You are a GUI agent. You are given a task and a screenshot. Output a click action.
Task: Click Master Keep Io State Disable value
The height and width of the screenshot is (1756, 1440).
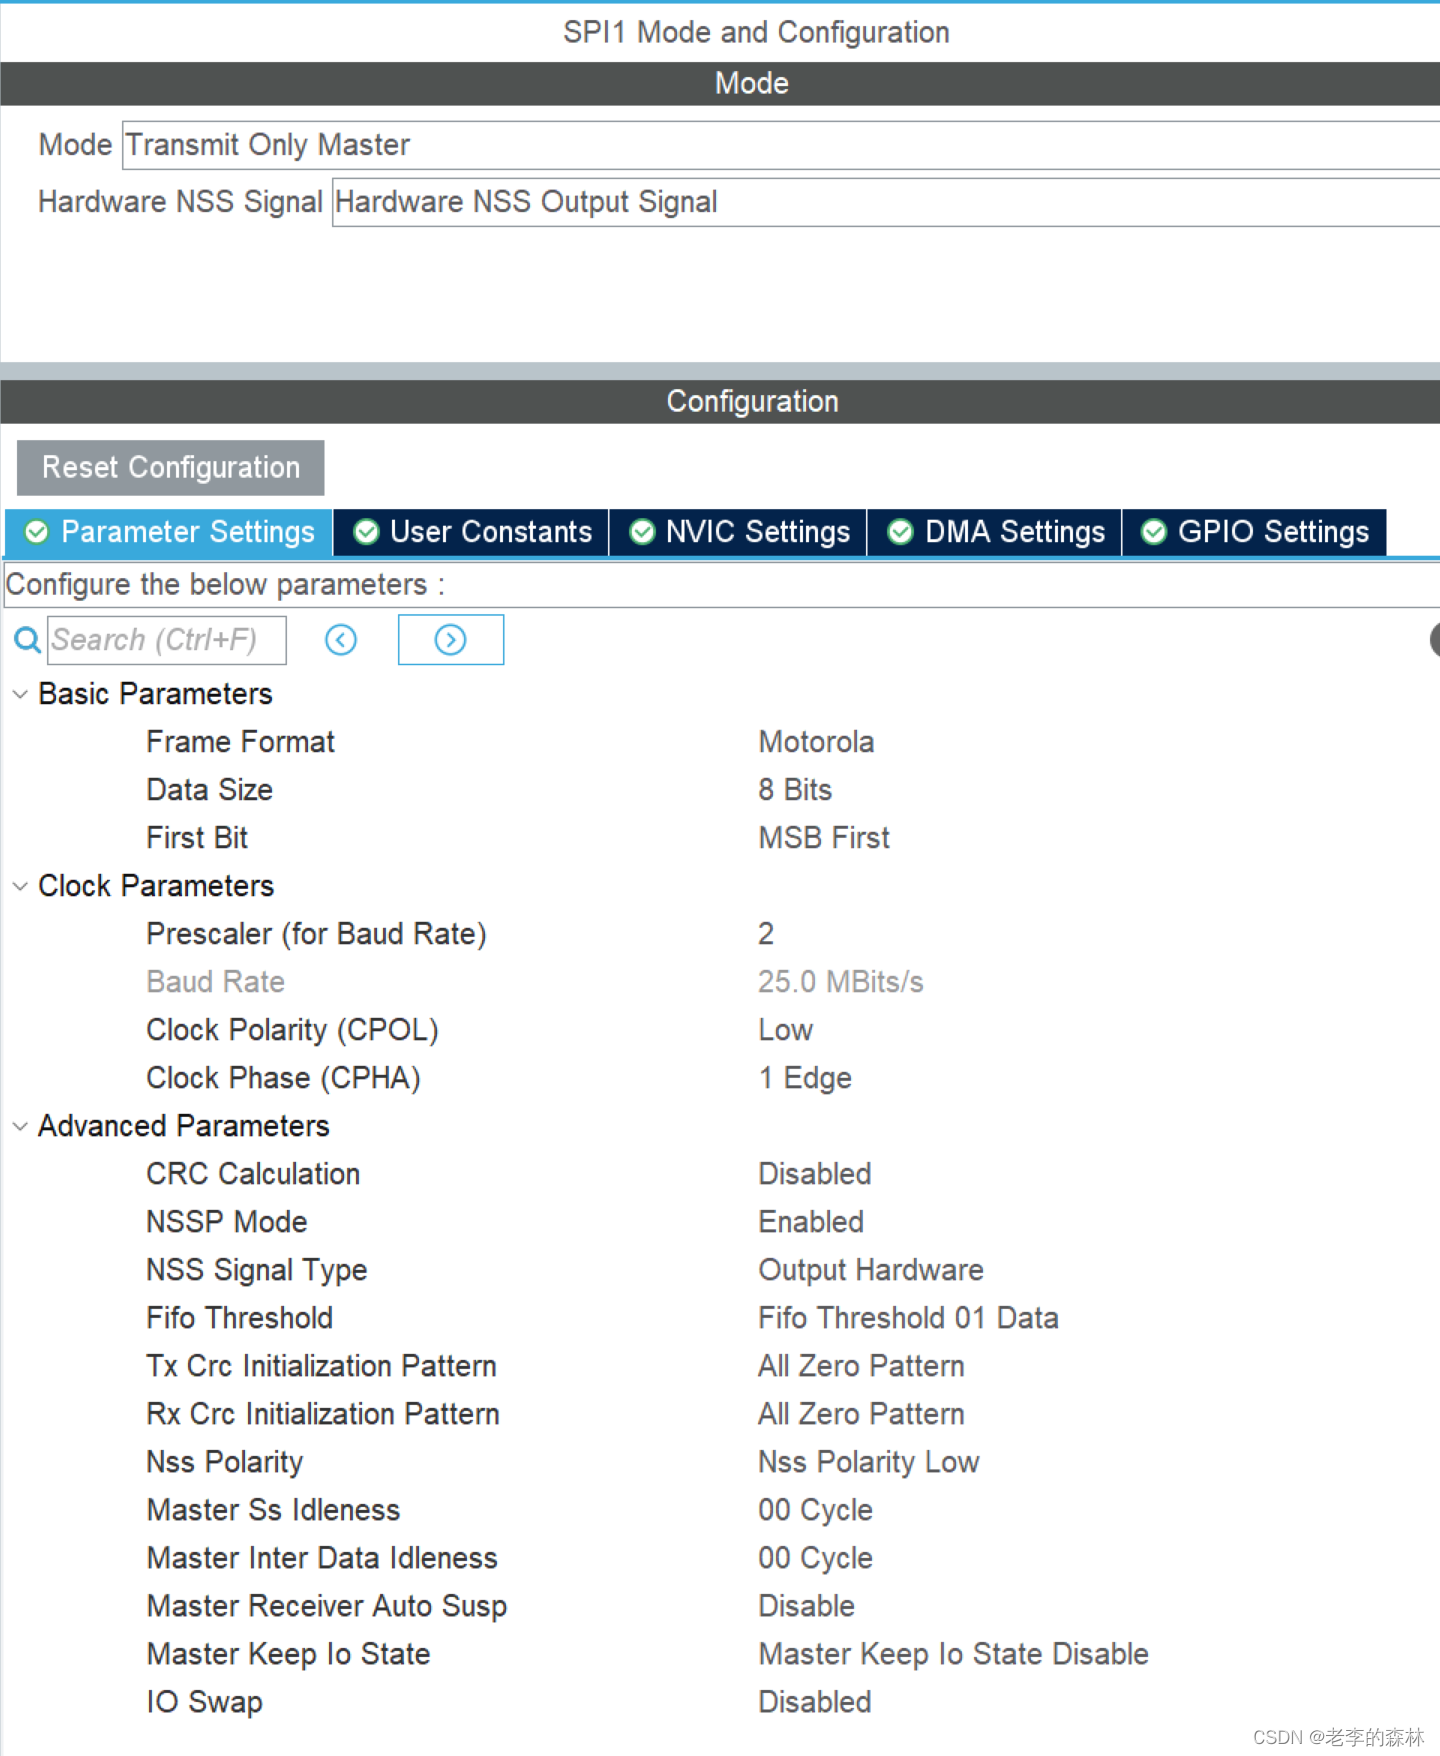coord(953,1654)
